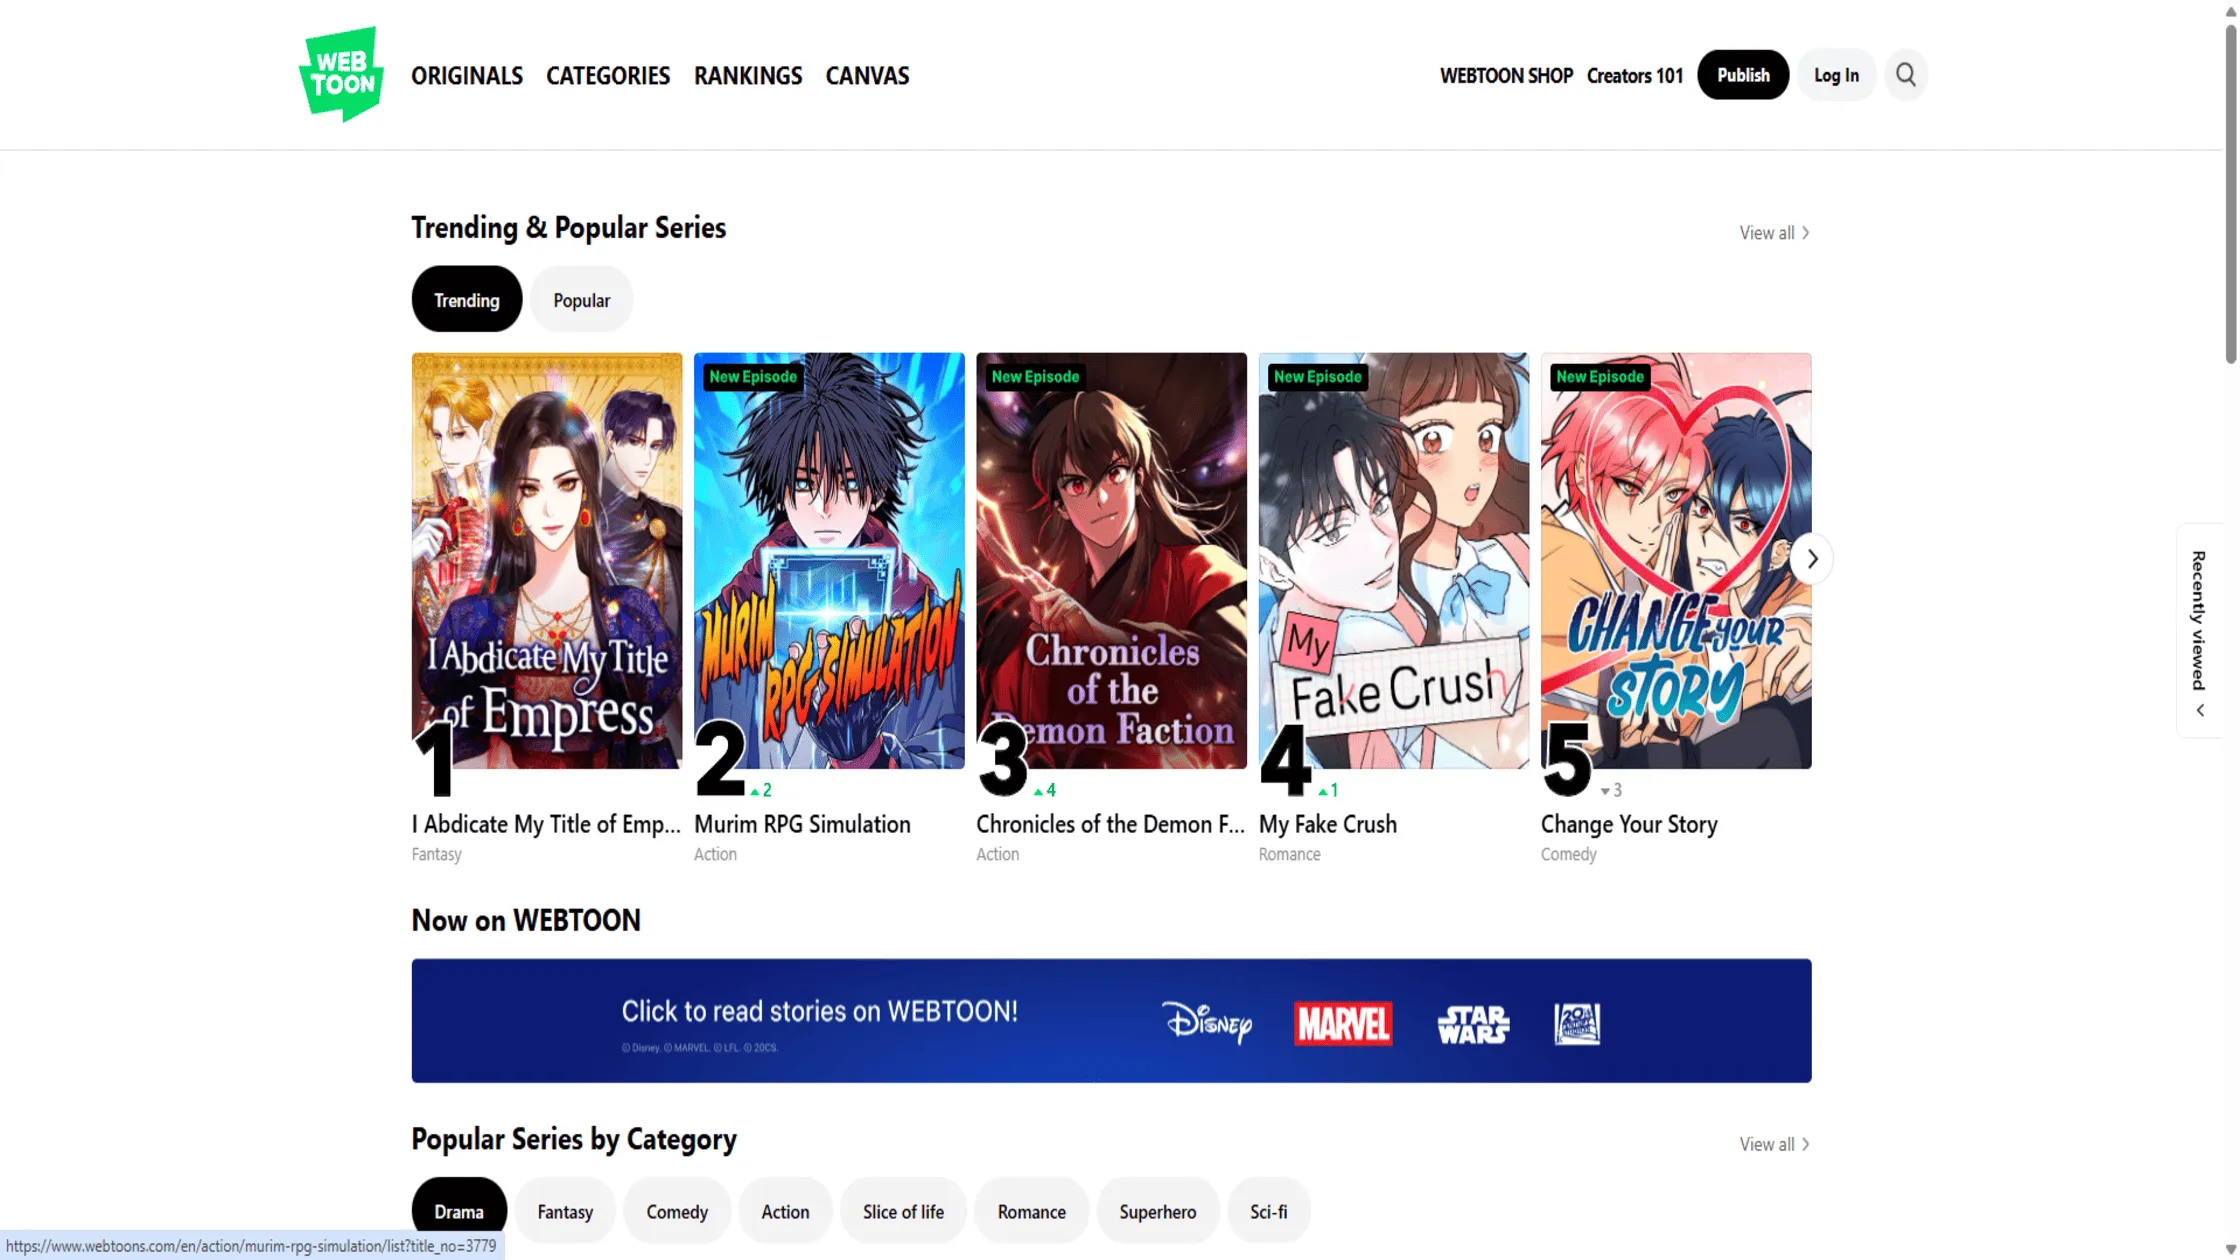Click the Marvel logo in the banner
Screen dimensions: 2240x1260
(x=1342, y=1023)
